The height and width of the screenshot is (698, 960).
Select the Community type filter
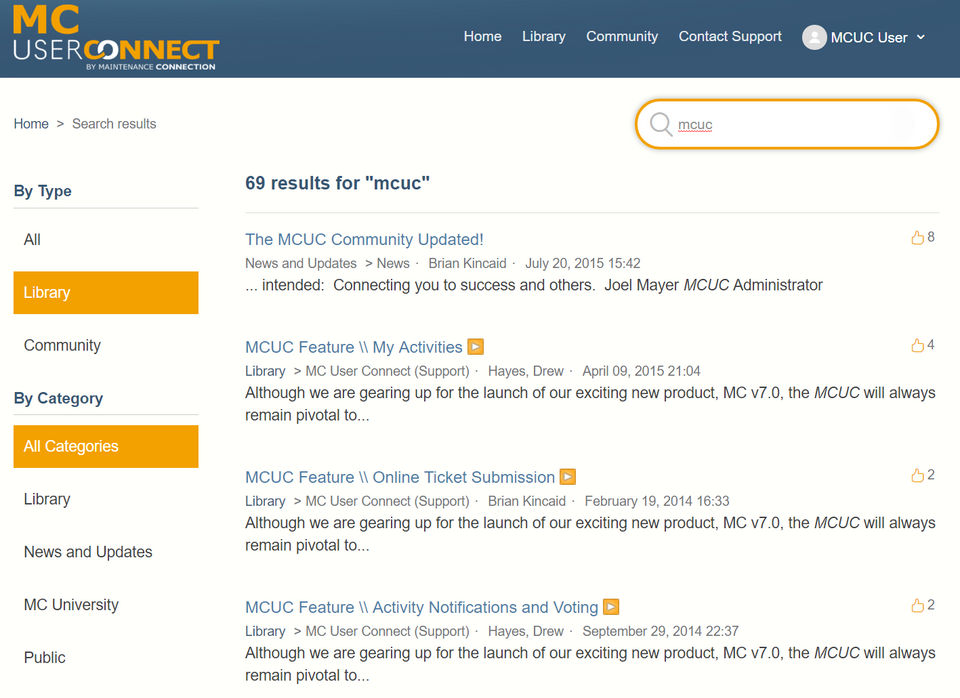tap(106, 345)
